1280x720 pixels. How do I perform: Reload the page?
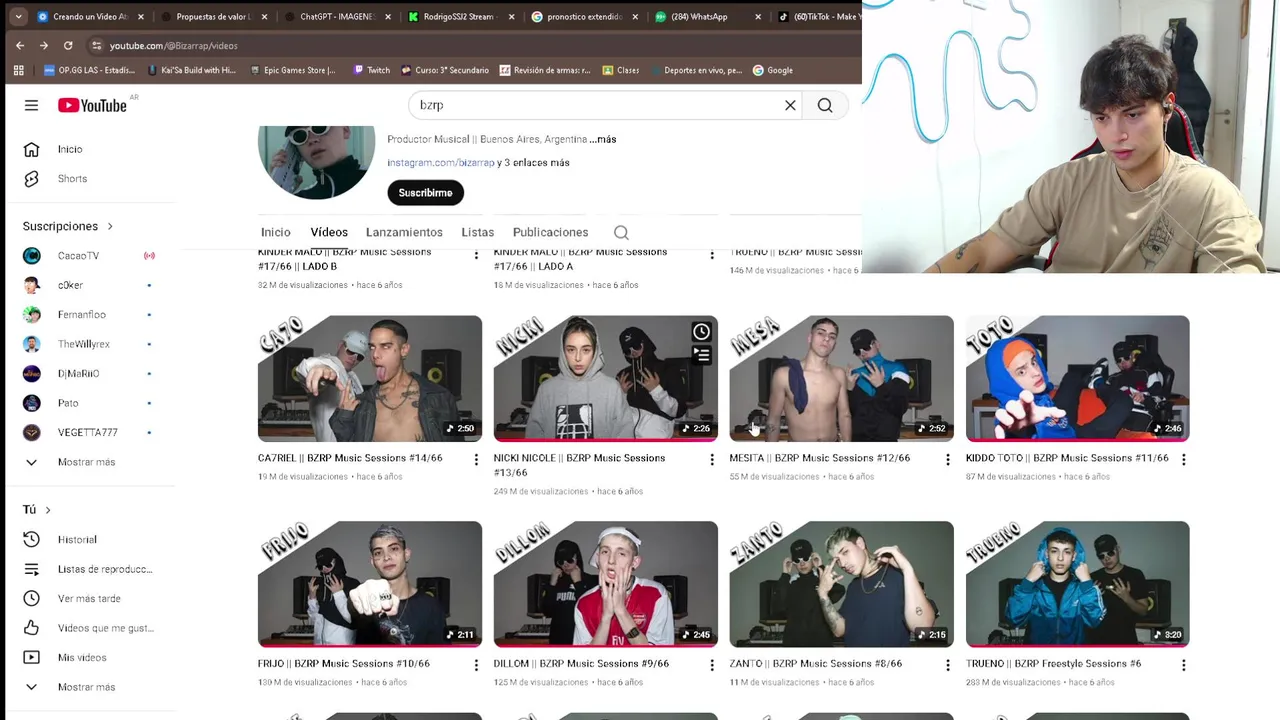tap(68, 45)
